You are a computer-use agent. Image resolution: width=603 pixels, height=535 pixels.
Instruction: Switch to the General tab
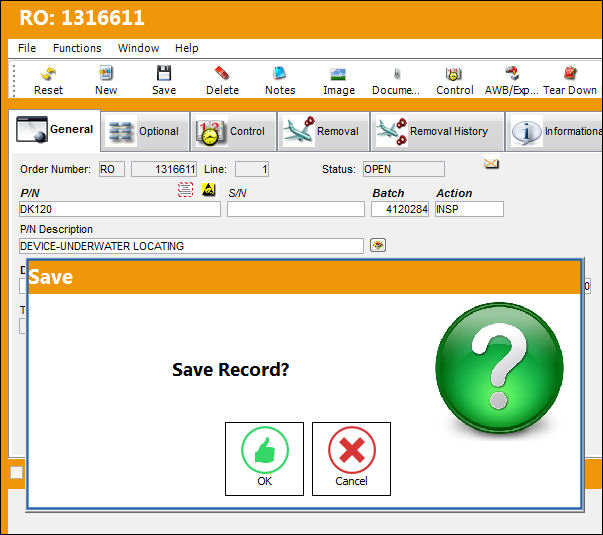[x=55, y=130]
